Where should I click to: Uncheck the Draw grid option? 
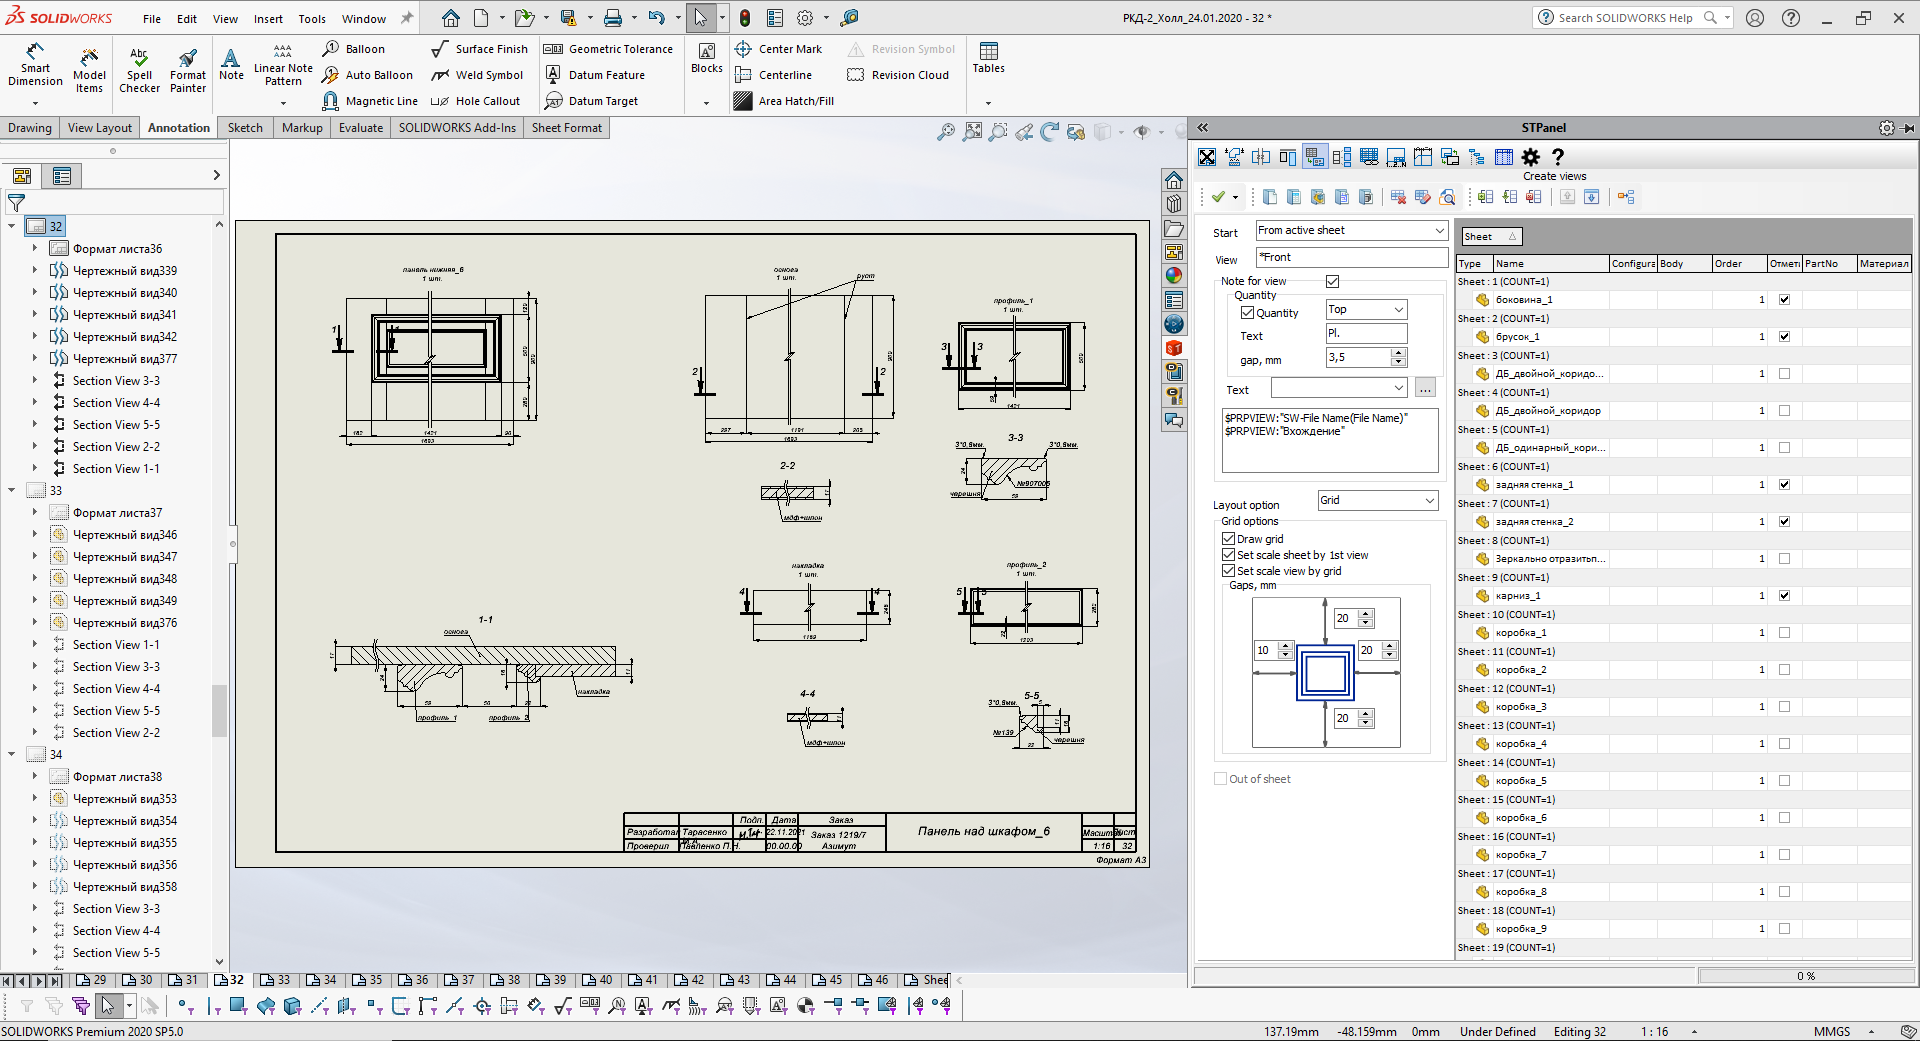(1228, 539)
